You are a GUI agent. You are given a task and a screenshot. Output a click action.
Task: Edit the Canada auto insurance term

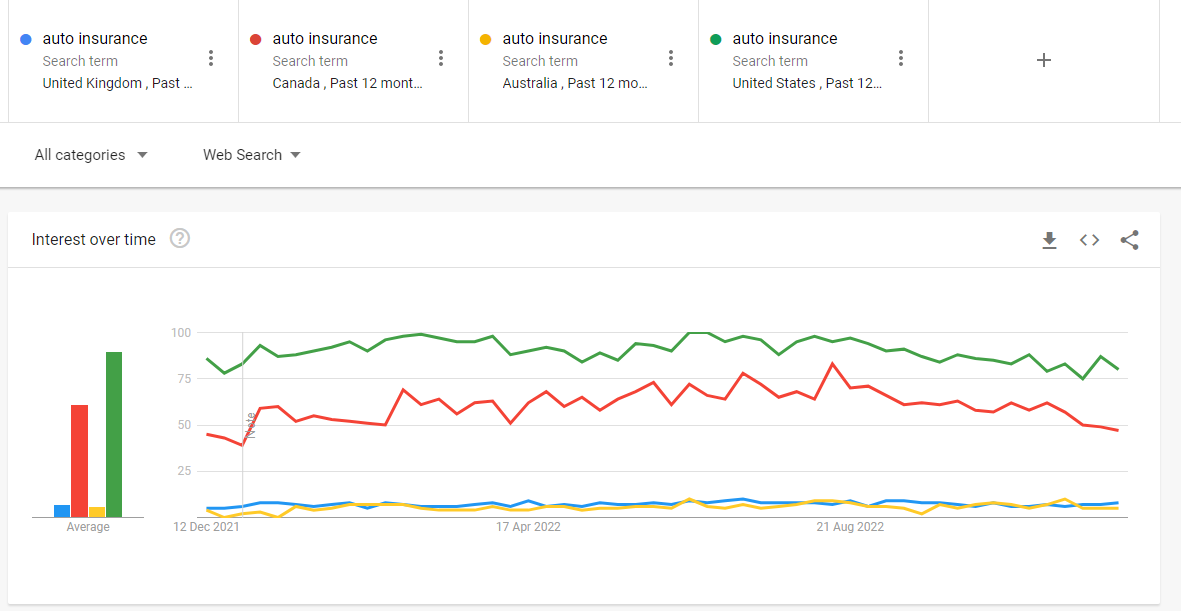click(325, 39)
